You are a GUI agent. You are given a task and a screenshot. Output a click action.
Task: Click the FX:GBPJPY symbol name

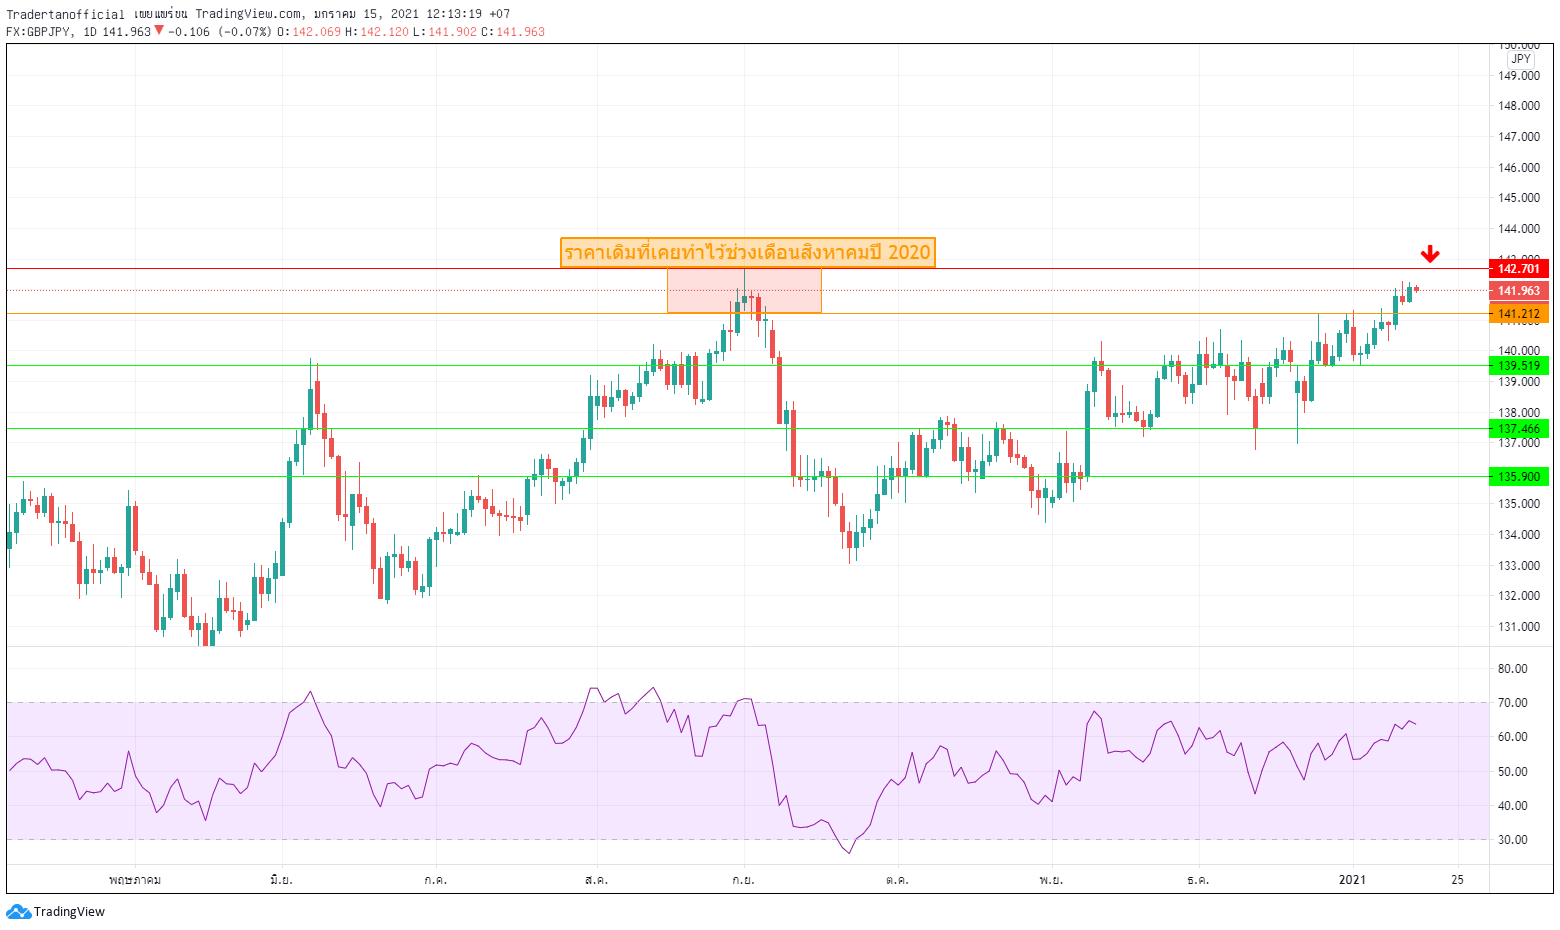pyautogui.click(x=39, y=32)
